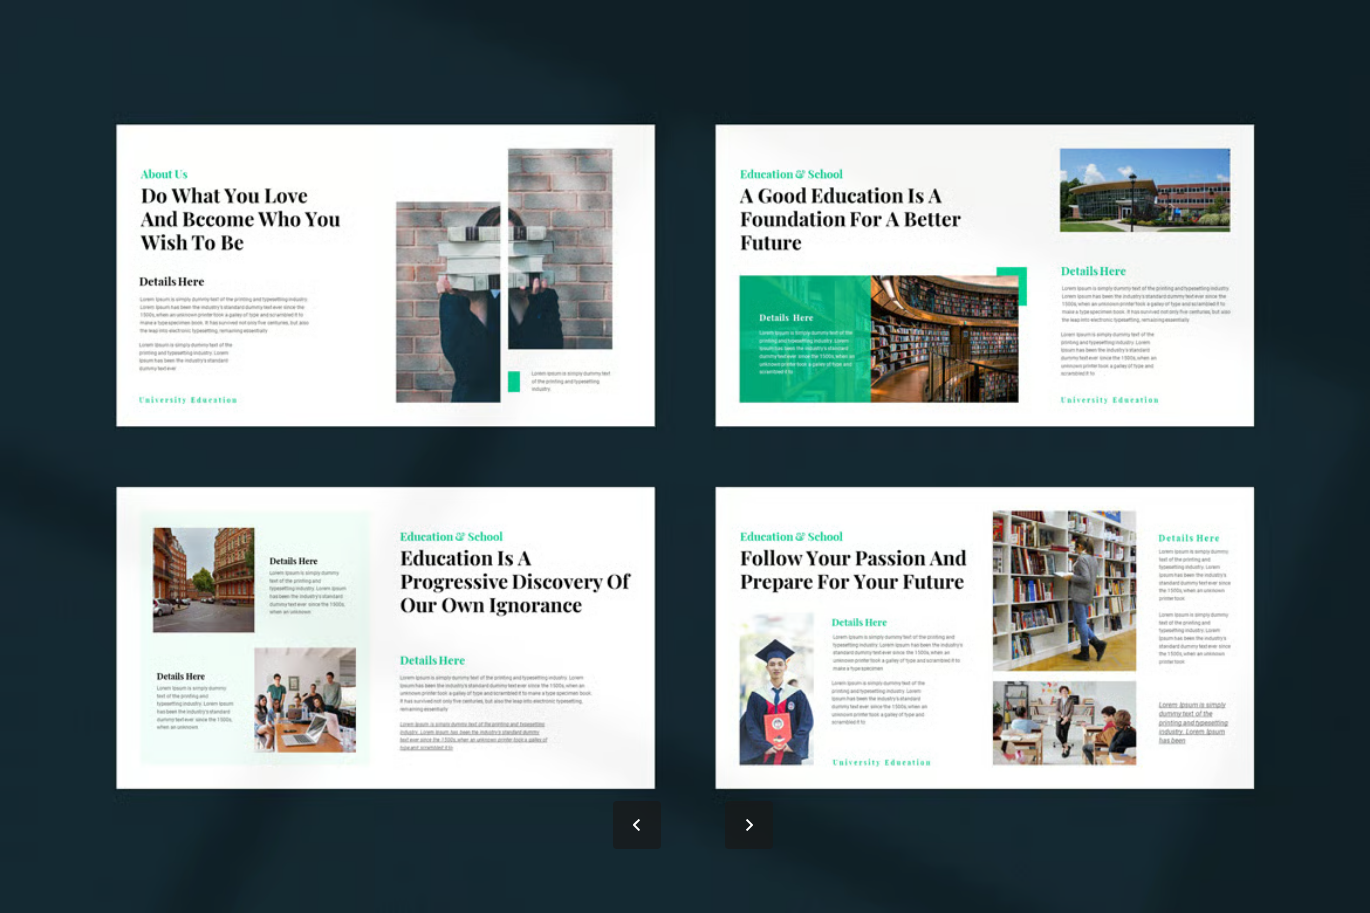Click the books-on-brick-wall split photo
This screenshot has width=1370, height=913.
(504, 276)
